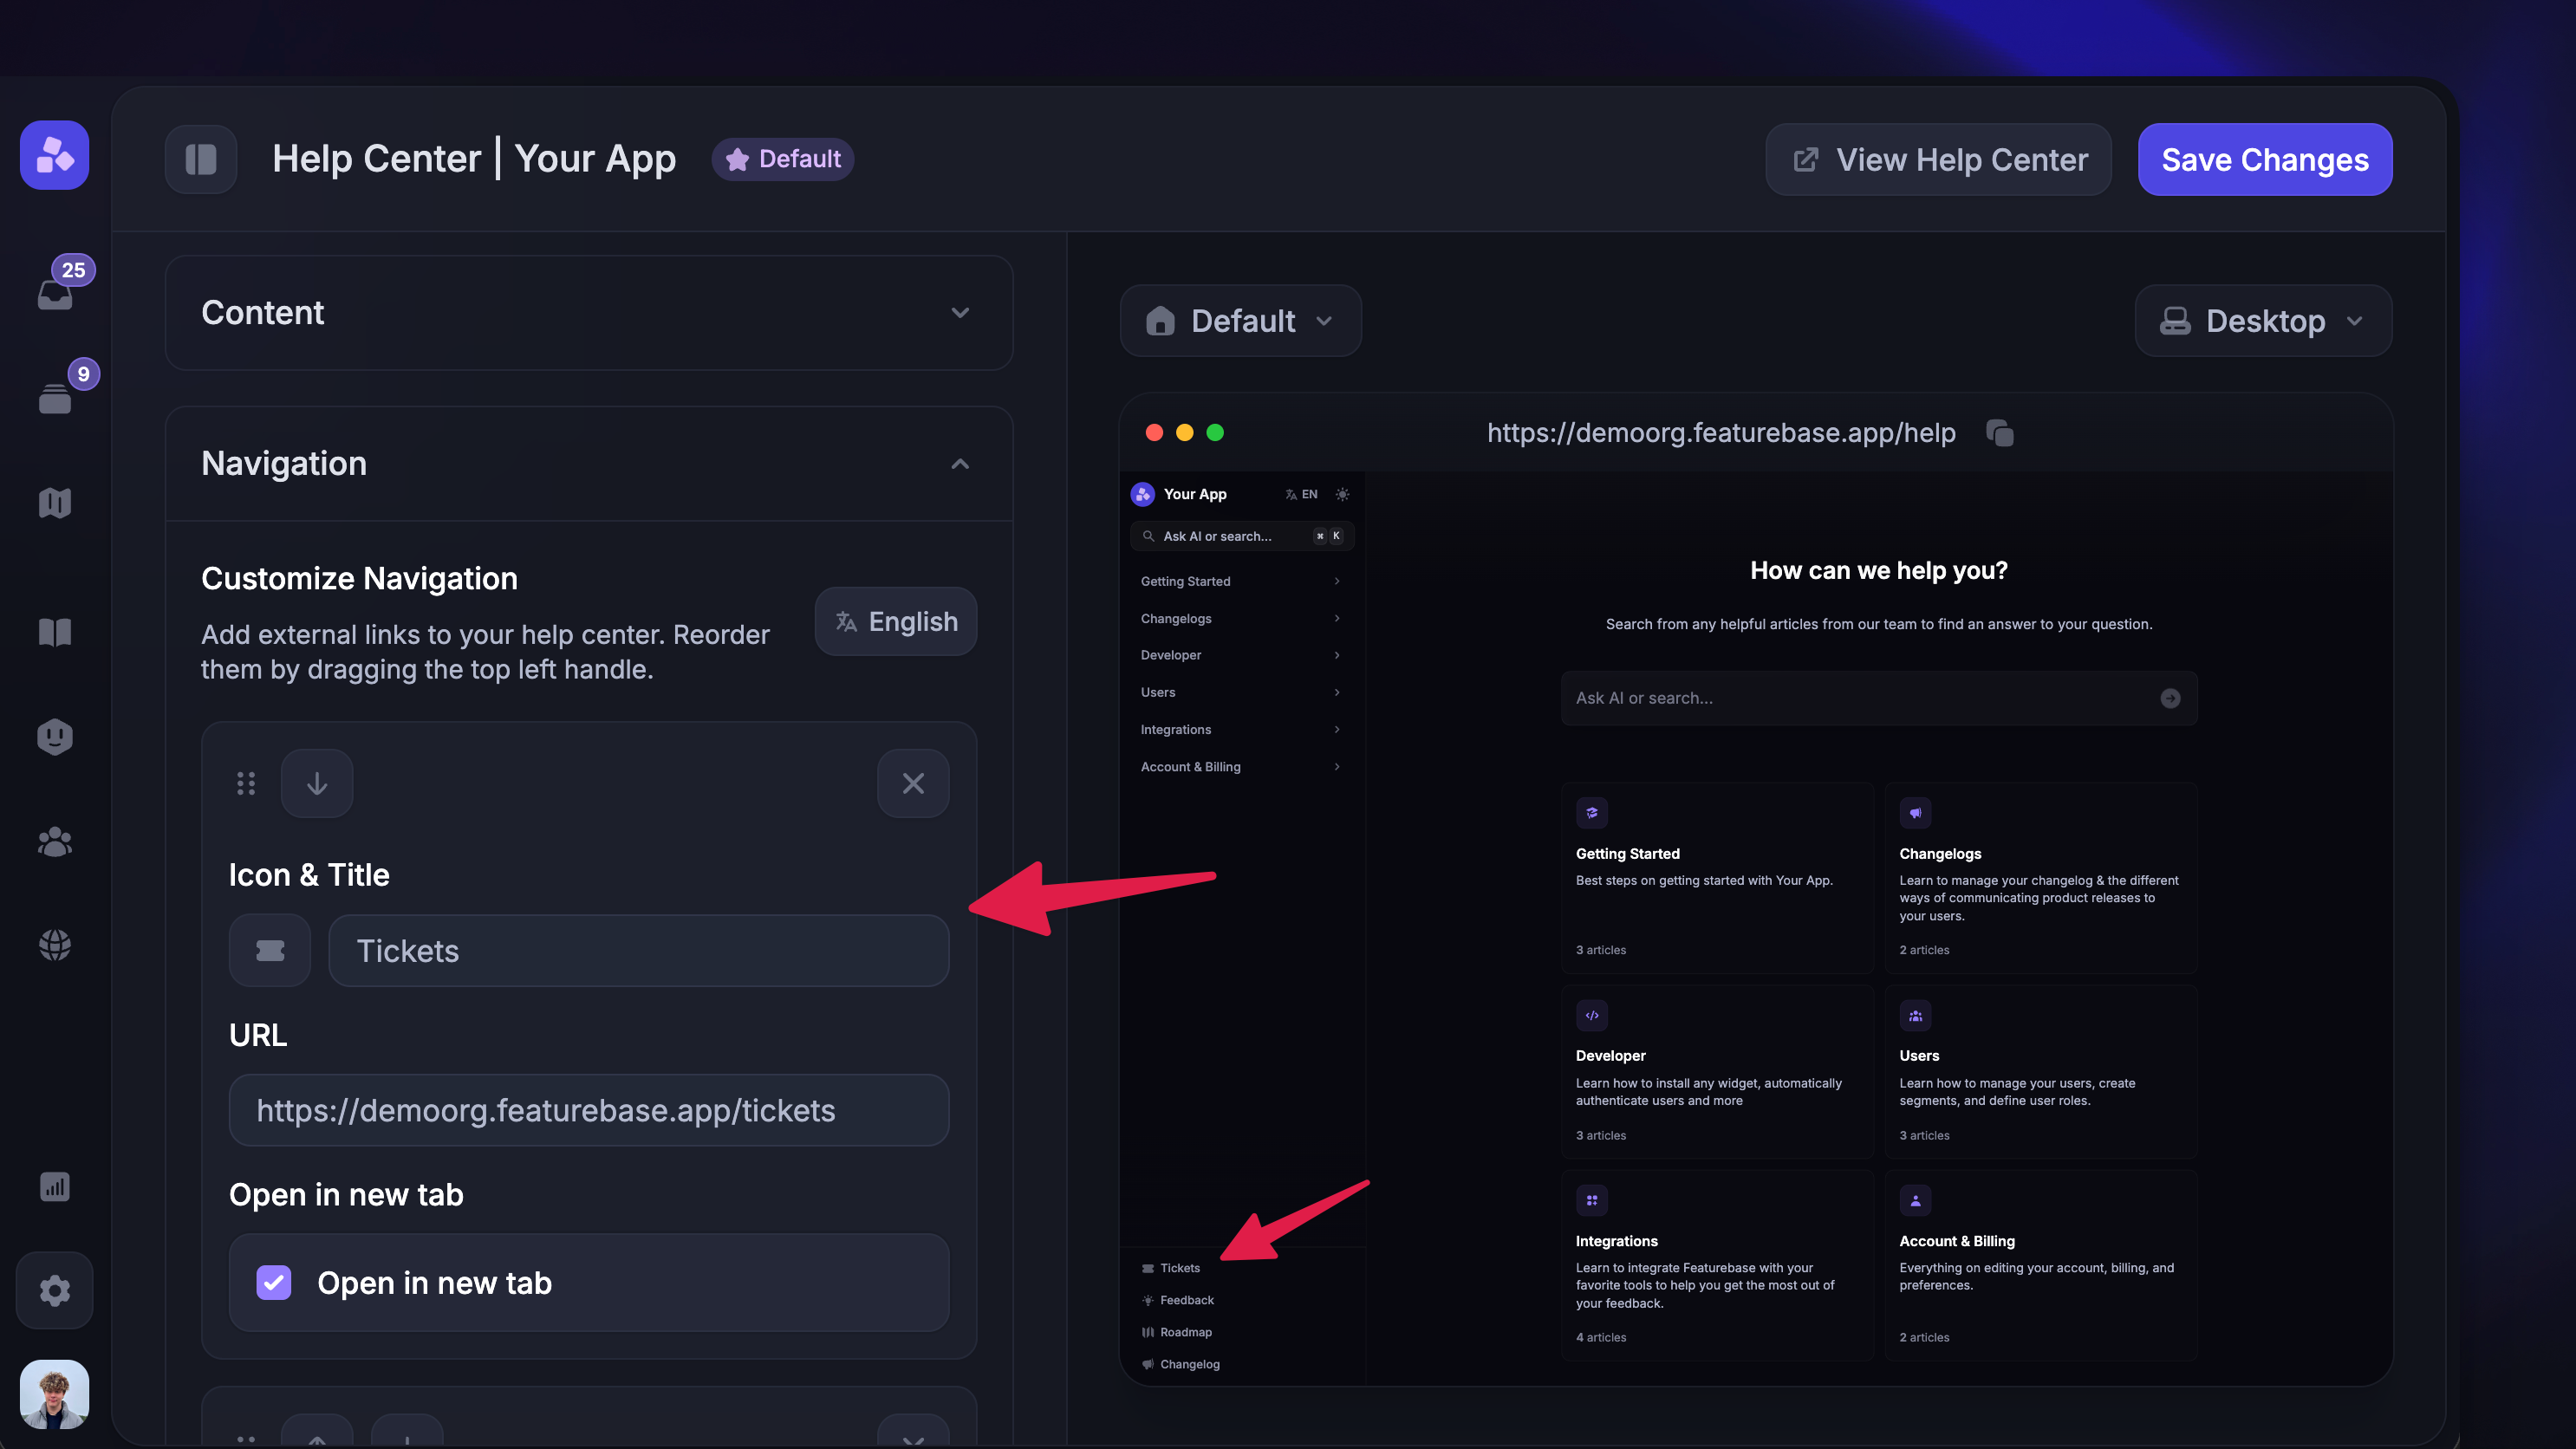
Task: Open the English language selector
Action: 896,621
